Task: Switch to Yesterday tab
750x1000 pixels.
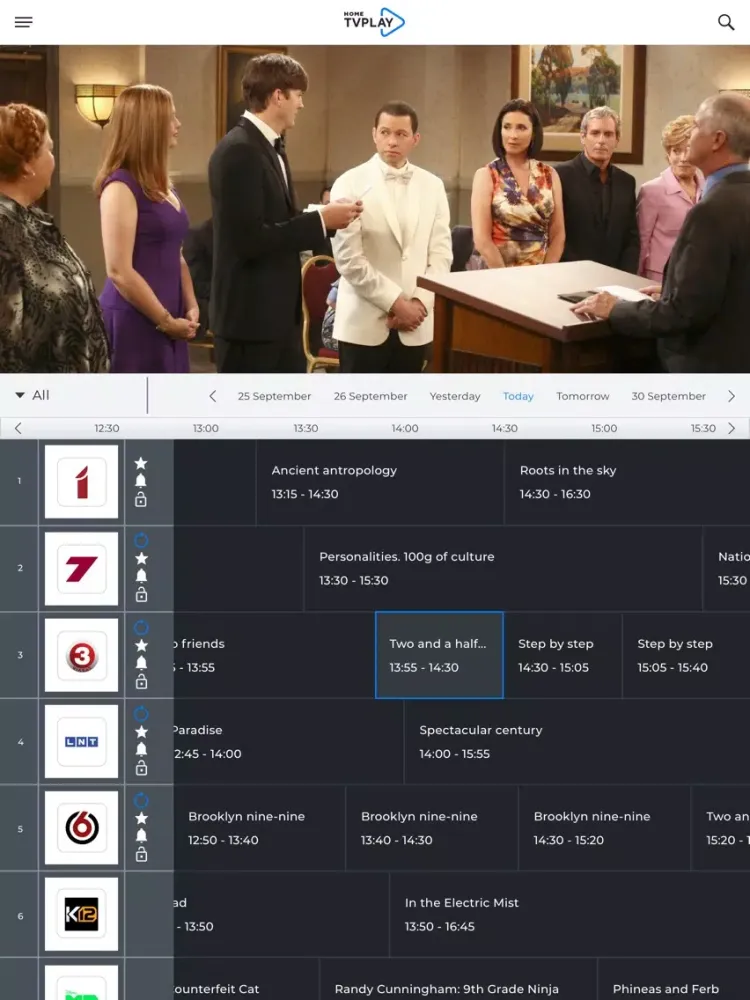Action: (455, 396)
